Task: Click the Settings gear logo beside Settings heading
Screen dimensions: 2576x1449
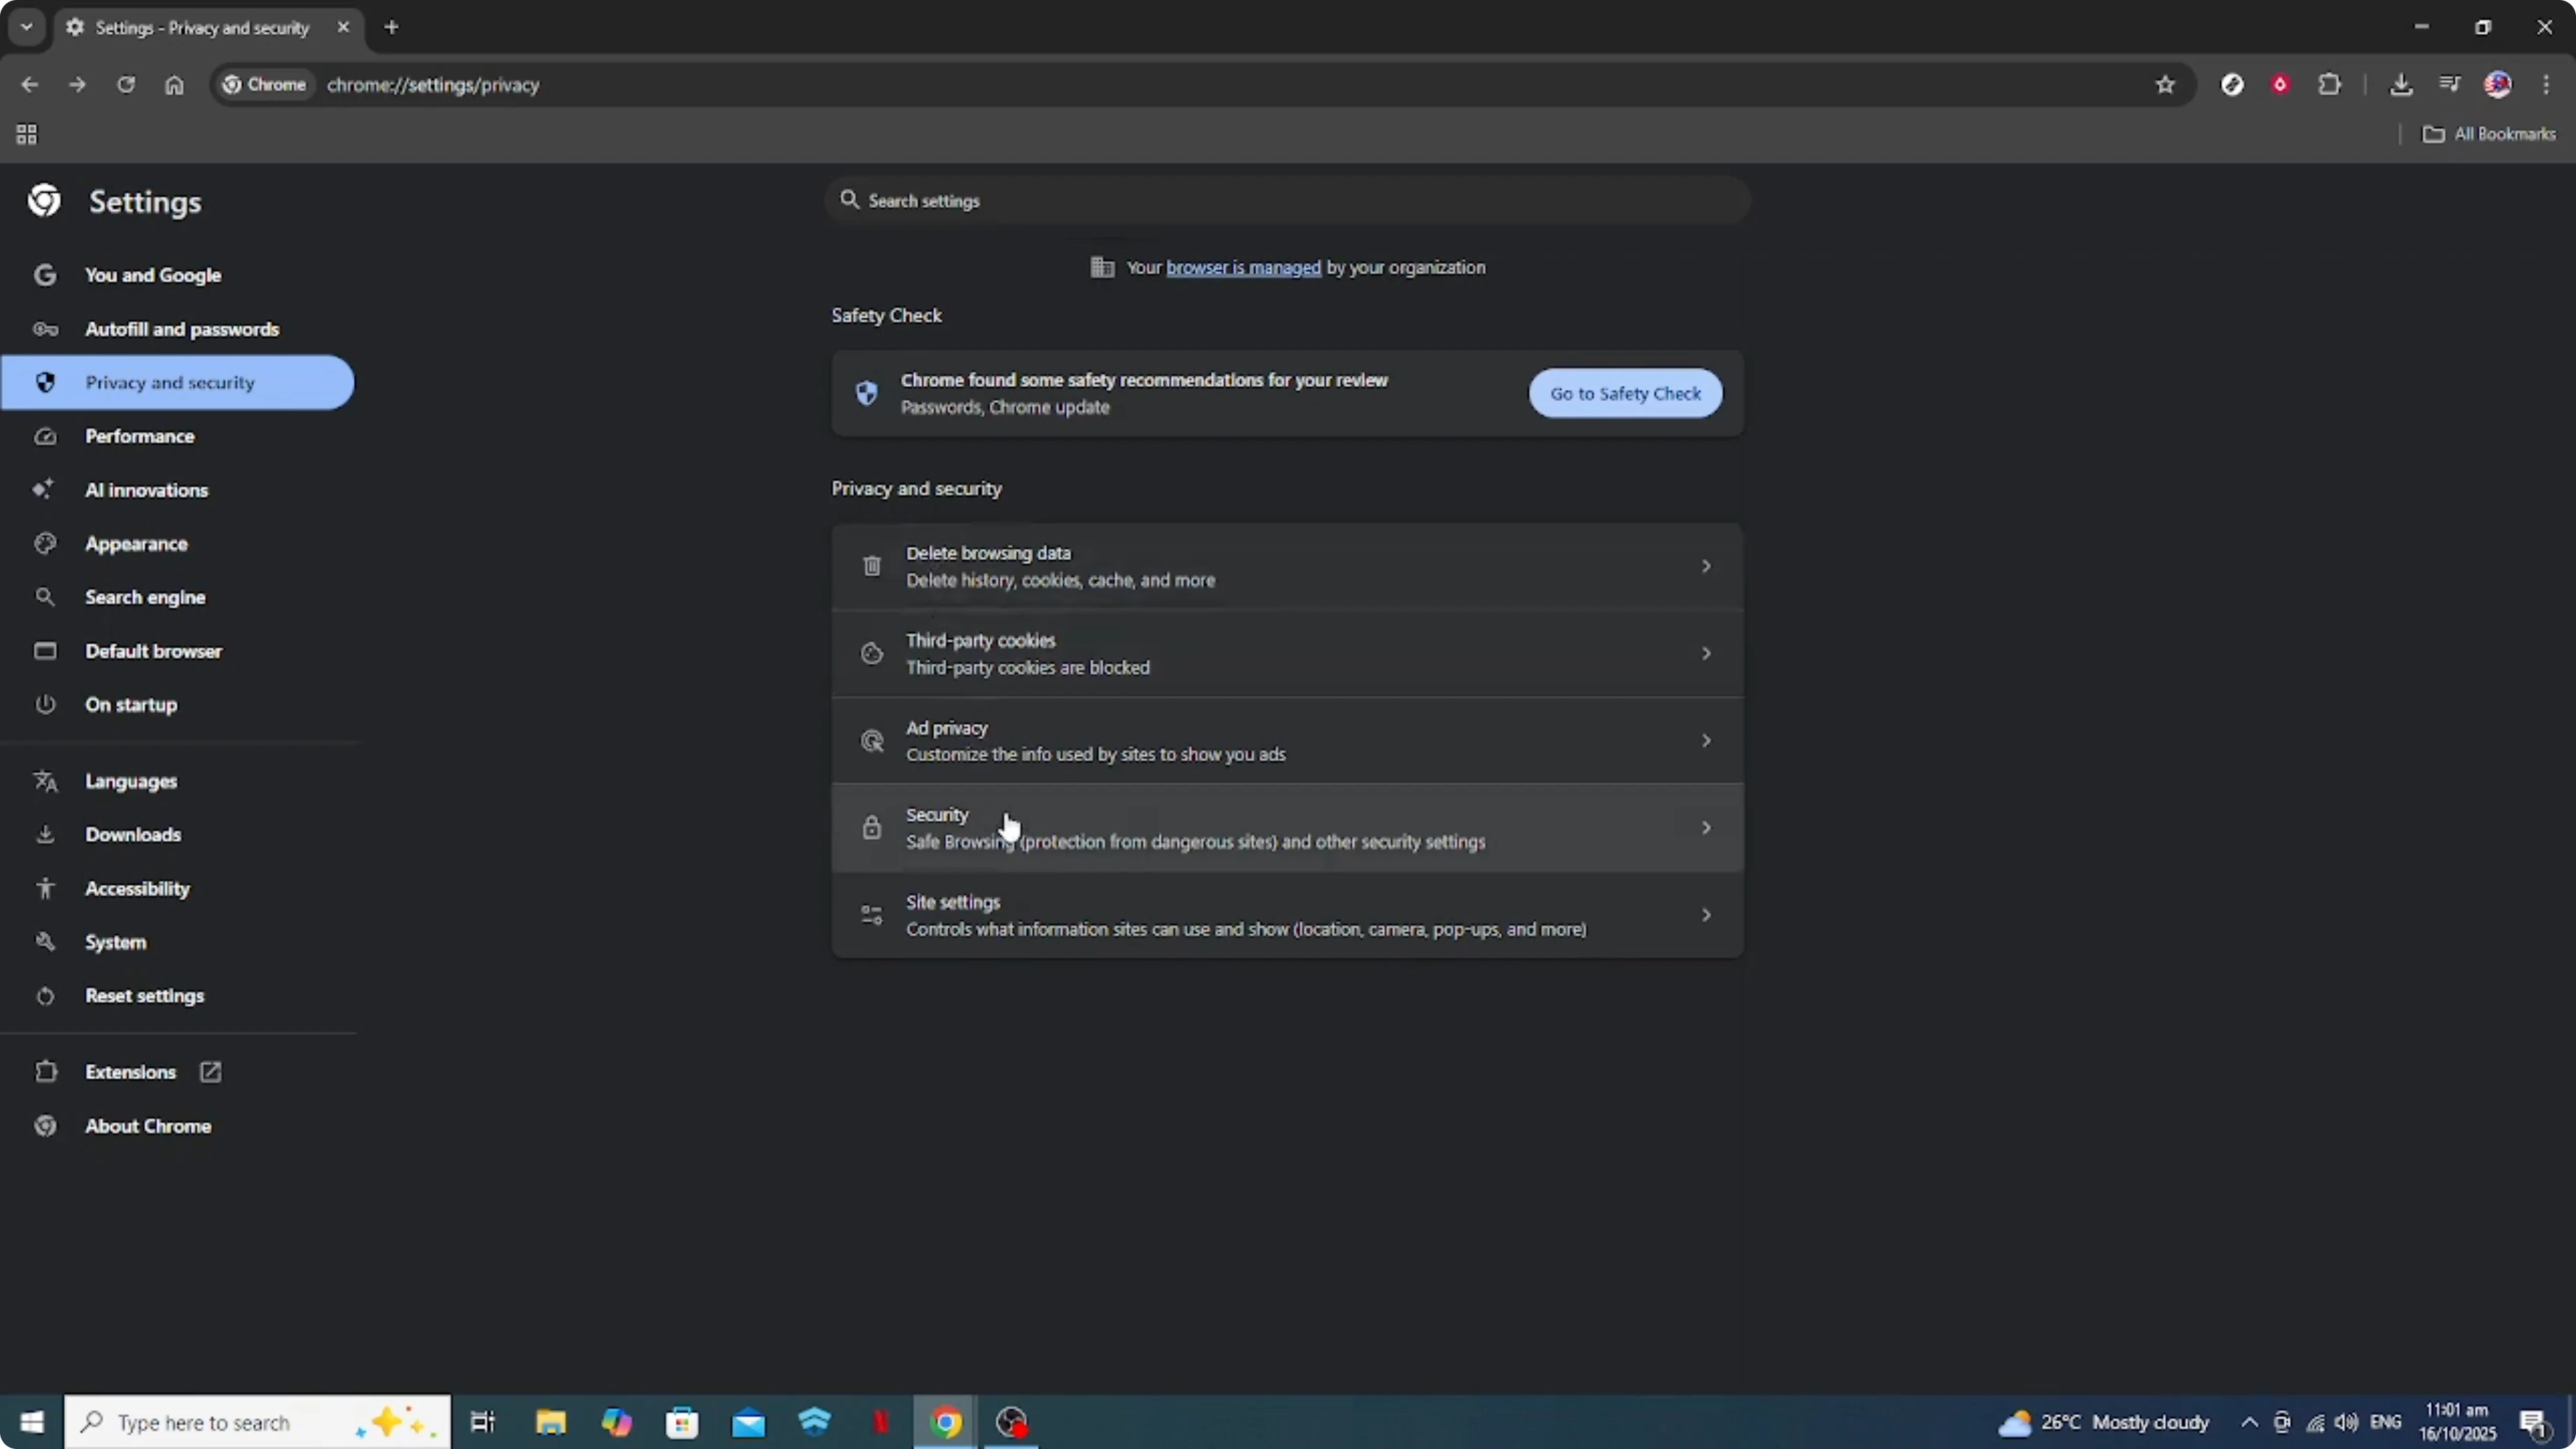Action: coord(43,200)
